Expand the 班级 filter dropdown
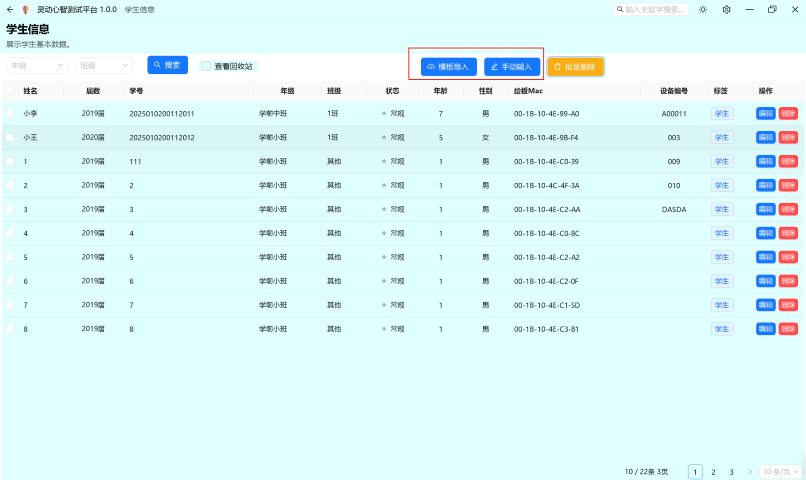Viewport: 806px width, 480px height. pos(104,65)
